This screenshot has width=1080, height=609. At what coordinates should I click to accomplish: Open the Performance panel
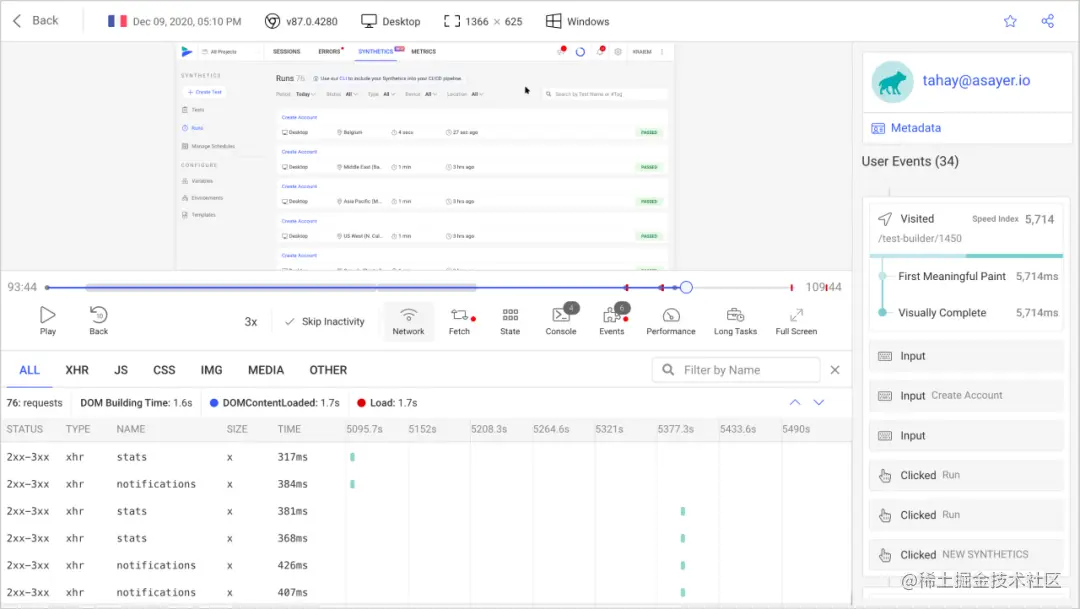(671, 321)
